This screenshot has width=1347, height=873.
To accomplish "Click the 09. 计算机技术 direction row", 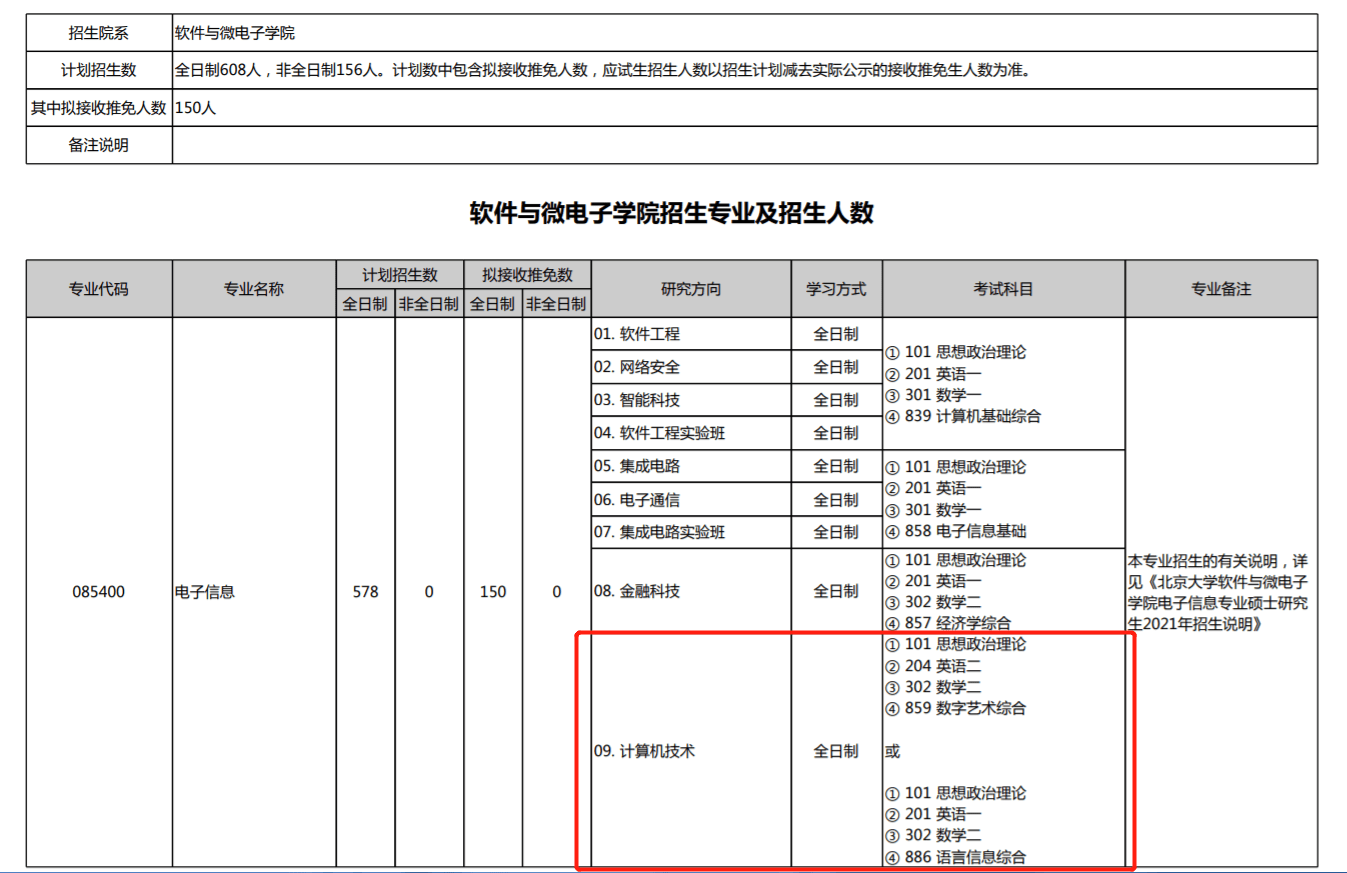I will click(691, 751).
